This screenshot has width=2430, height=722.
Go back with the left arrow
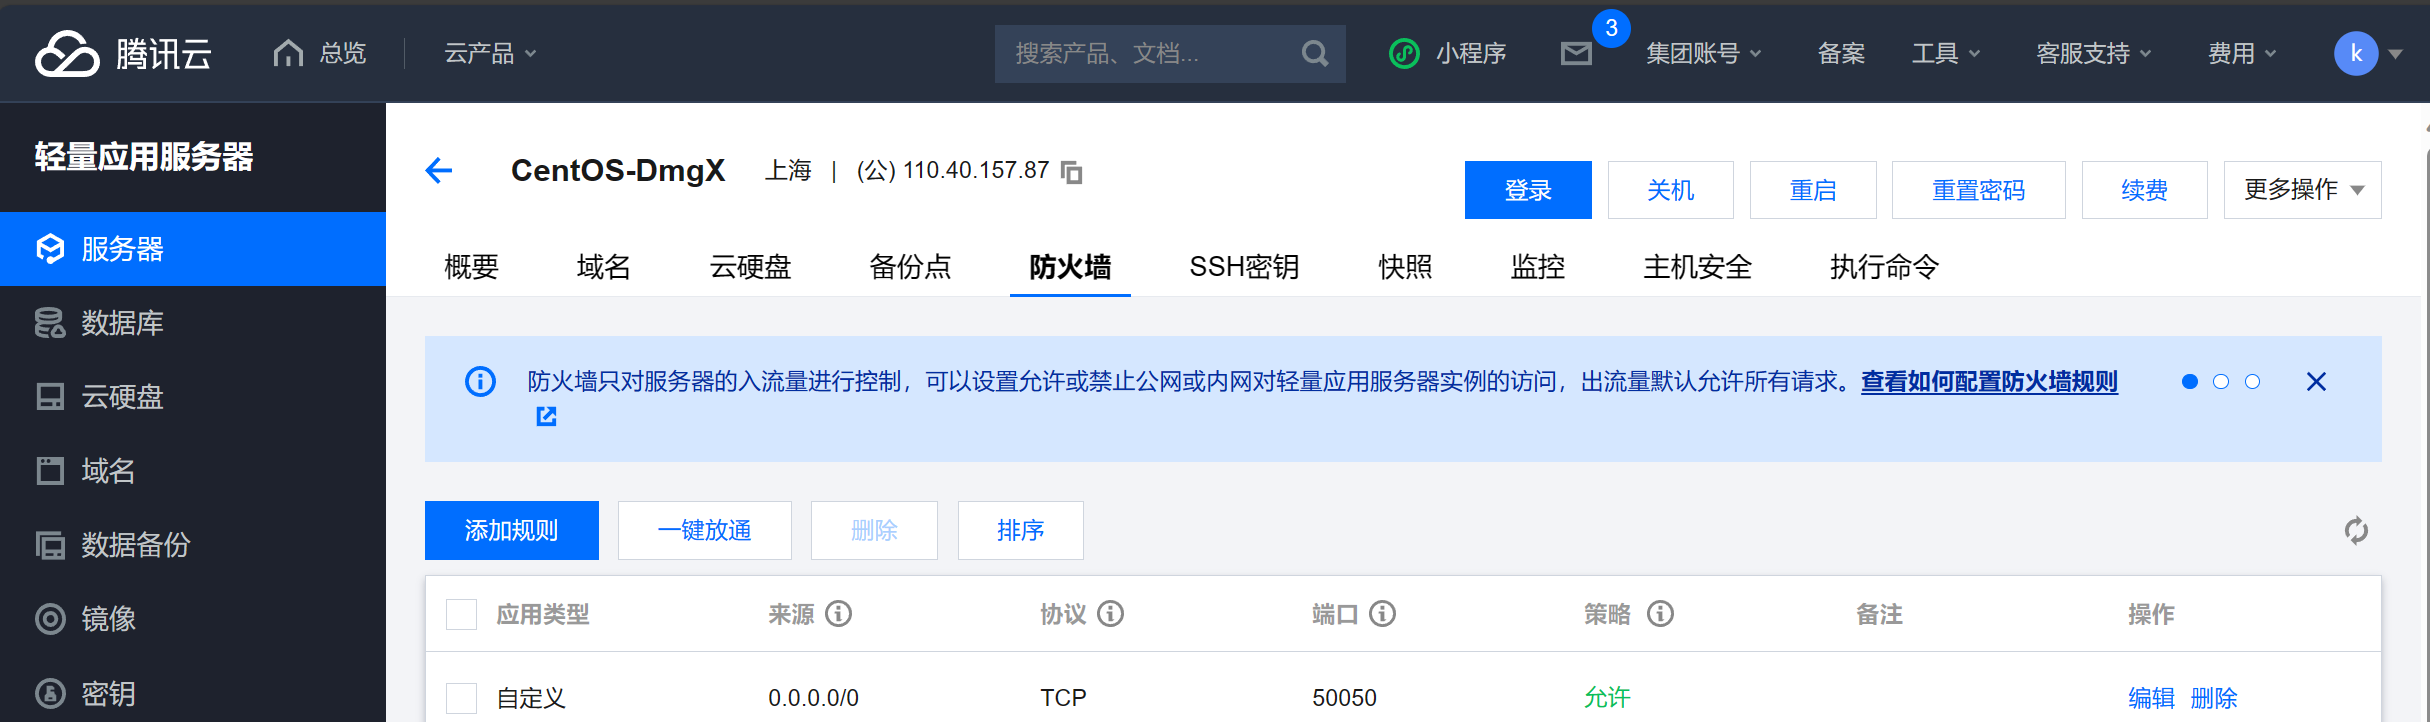pos(439,171)
